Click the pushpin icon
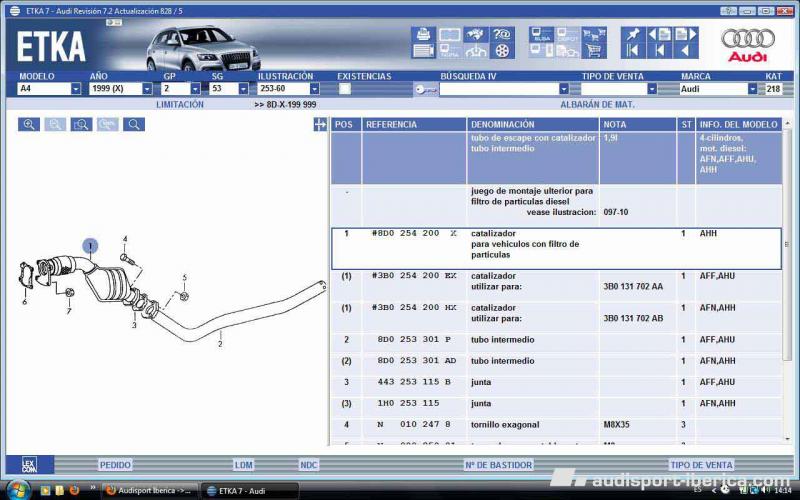The width and height of the screenshot is (800, 500). point(633,35)
